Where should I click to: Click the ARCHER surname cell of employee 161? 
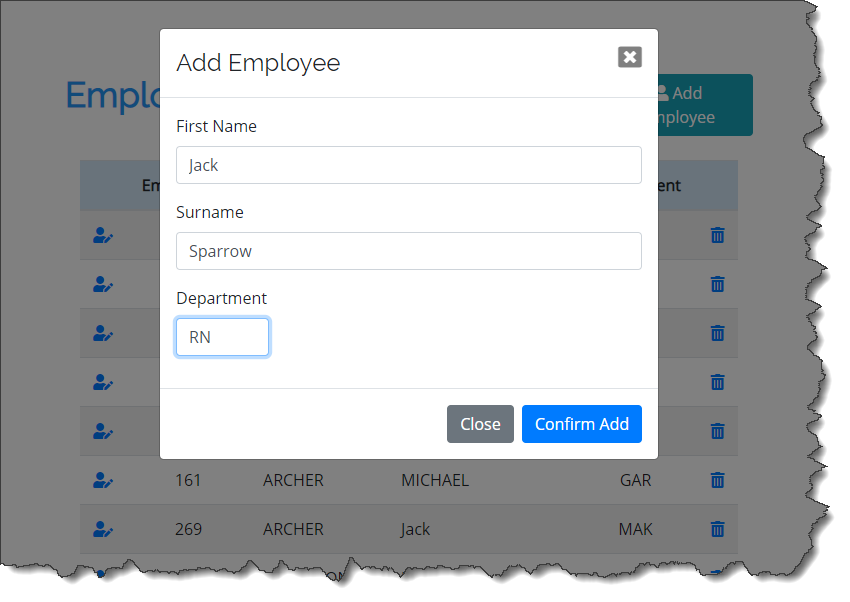pos(293,480)
